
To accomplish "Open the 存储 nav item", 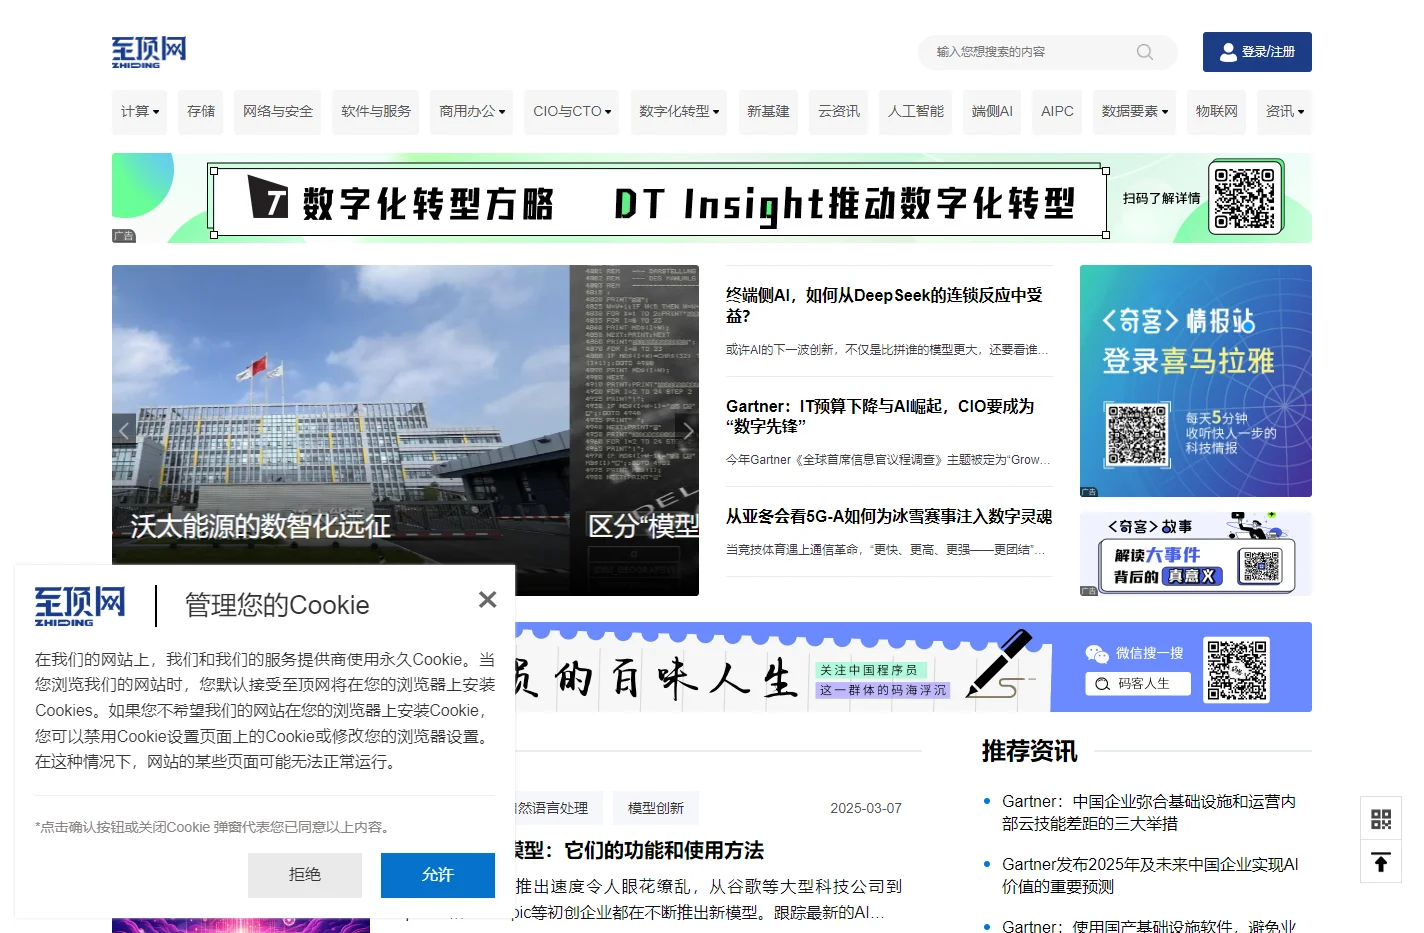I will [201, 112].
